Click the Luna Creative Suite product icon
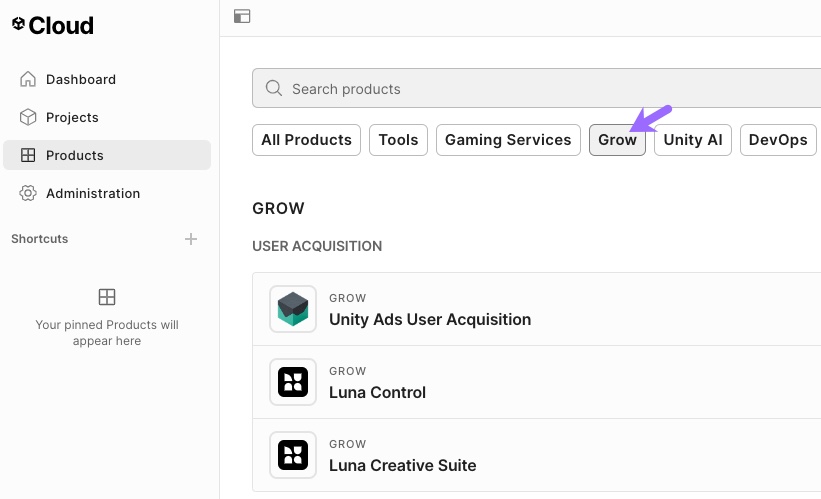 pyautogui.click(x=293, y=455)
